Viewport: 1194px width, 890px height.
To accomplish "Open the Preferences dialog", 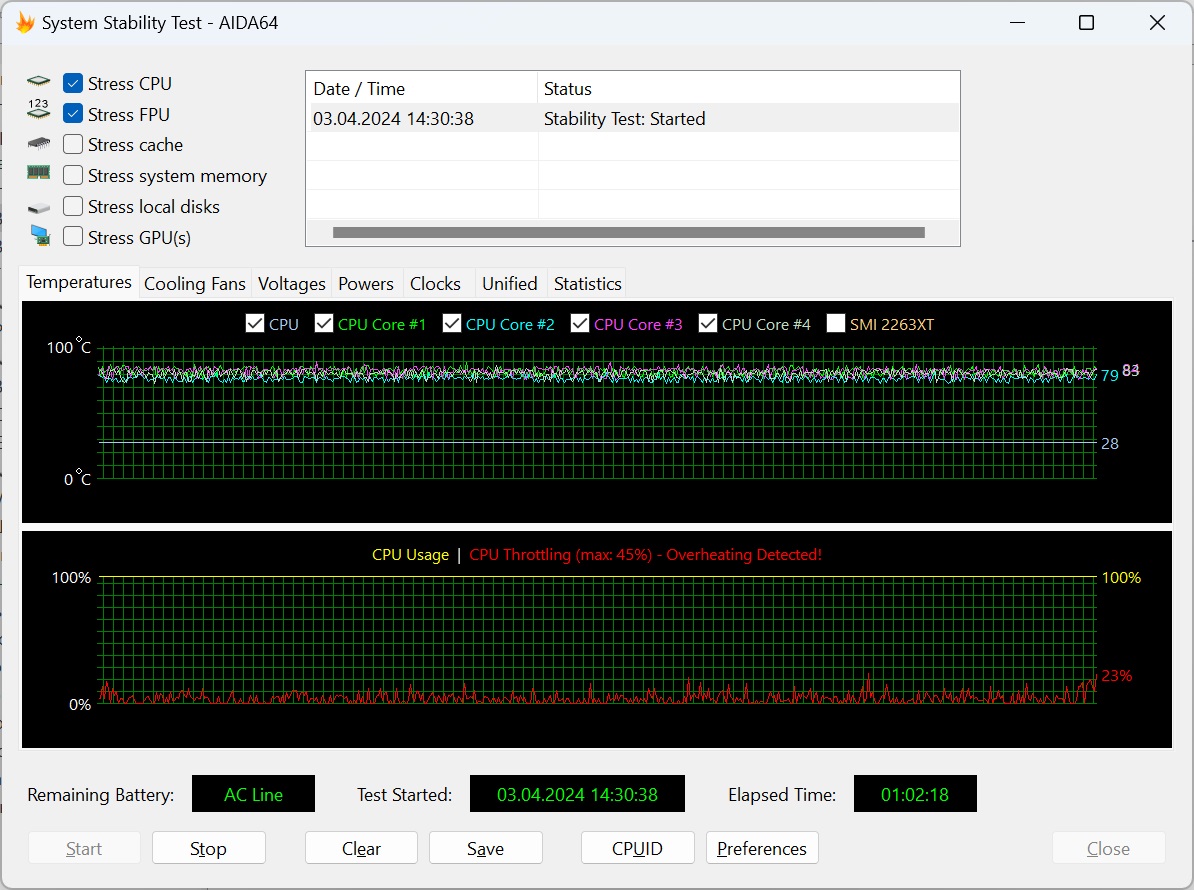I will point(761,848).
